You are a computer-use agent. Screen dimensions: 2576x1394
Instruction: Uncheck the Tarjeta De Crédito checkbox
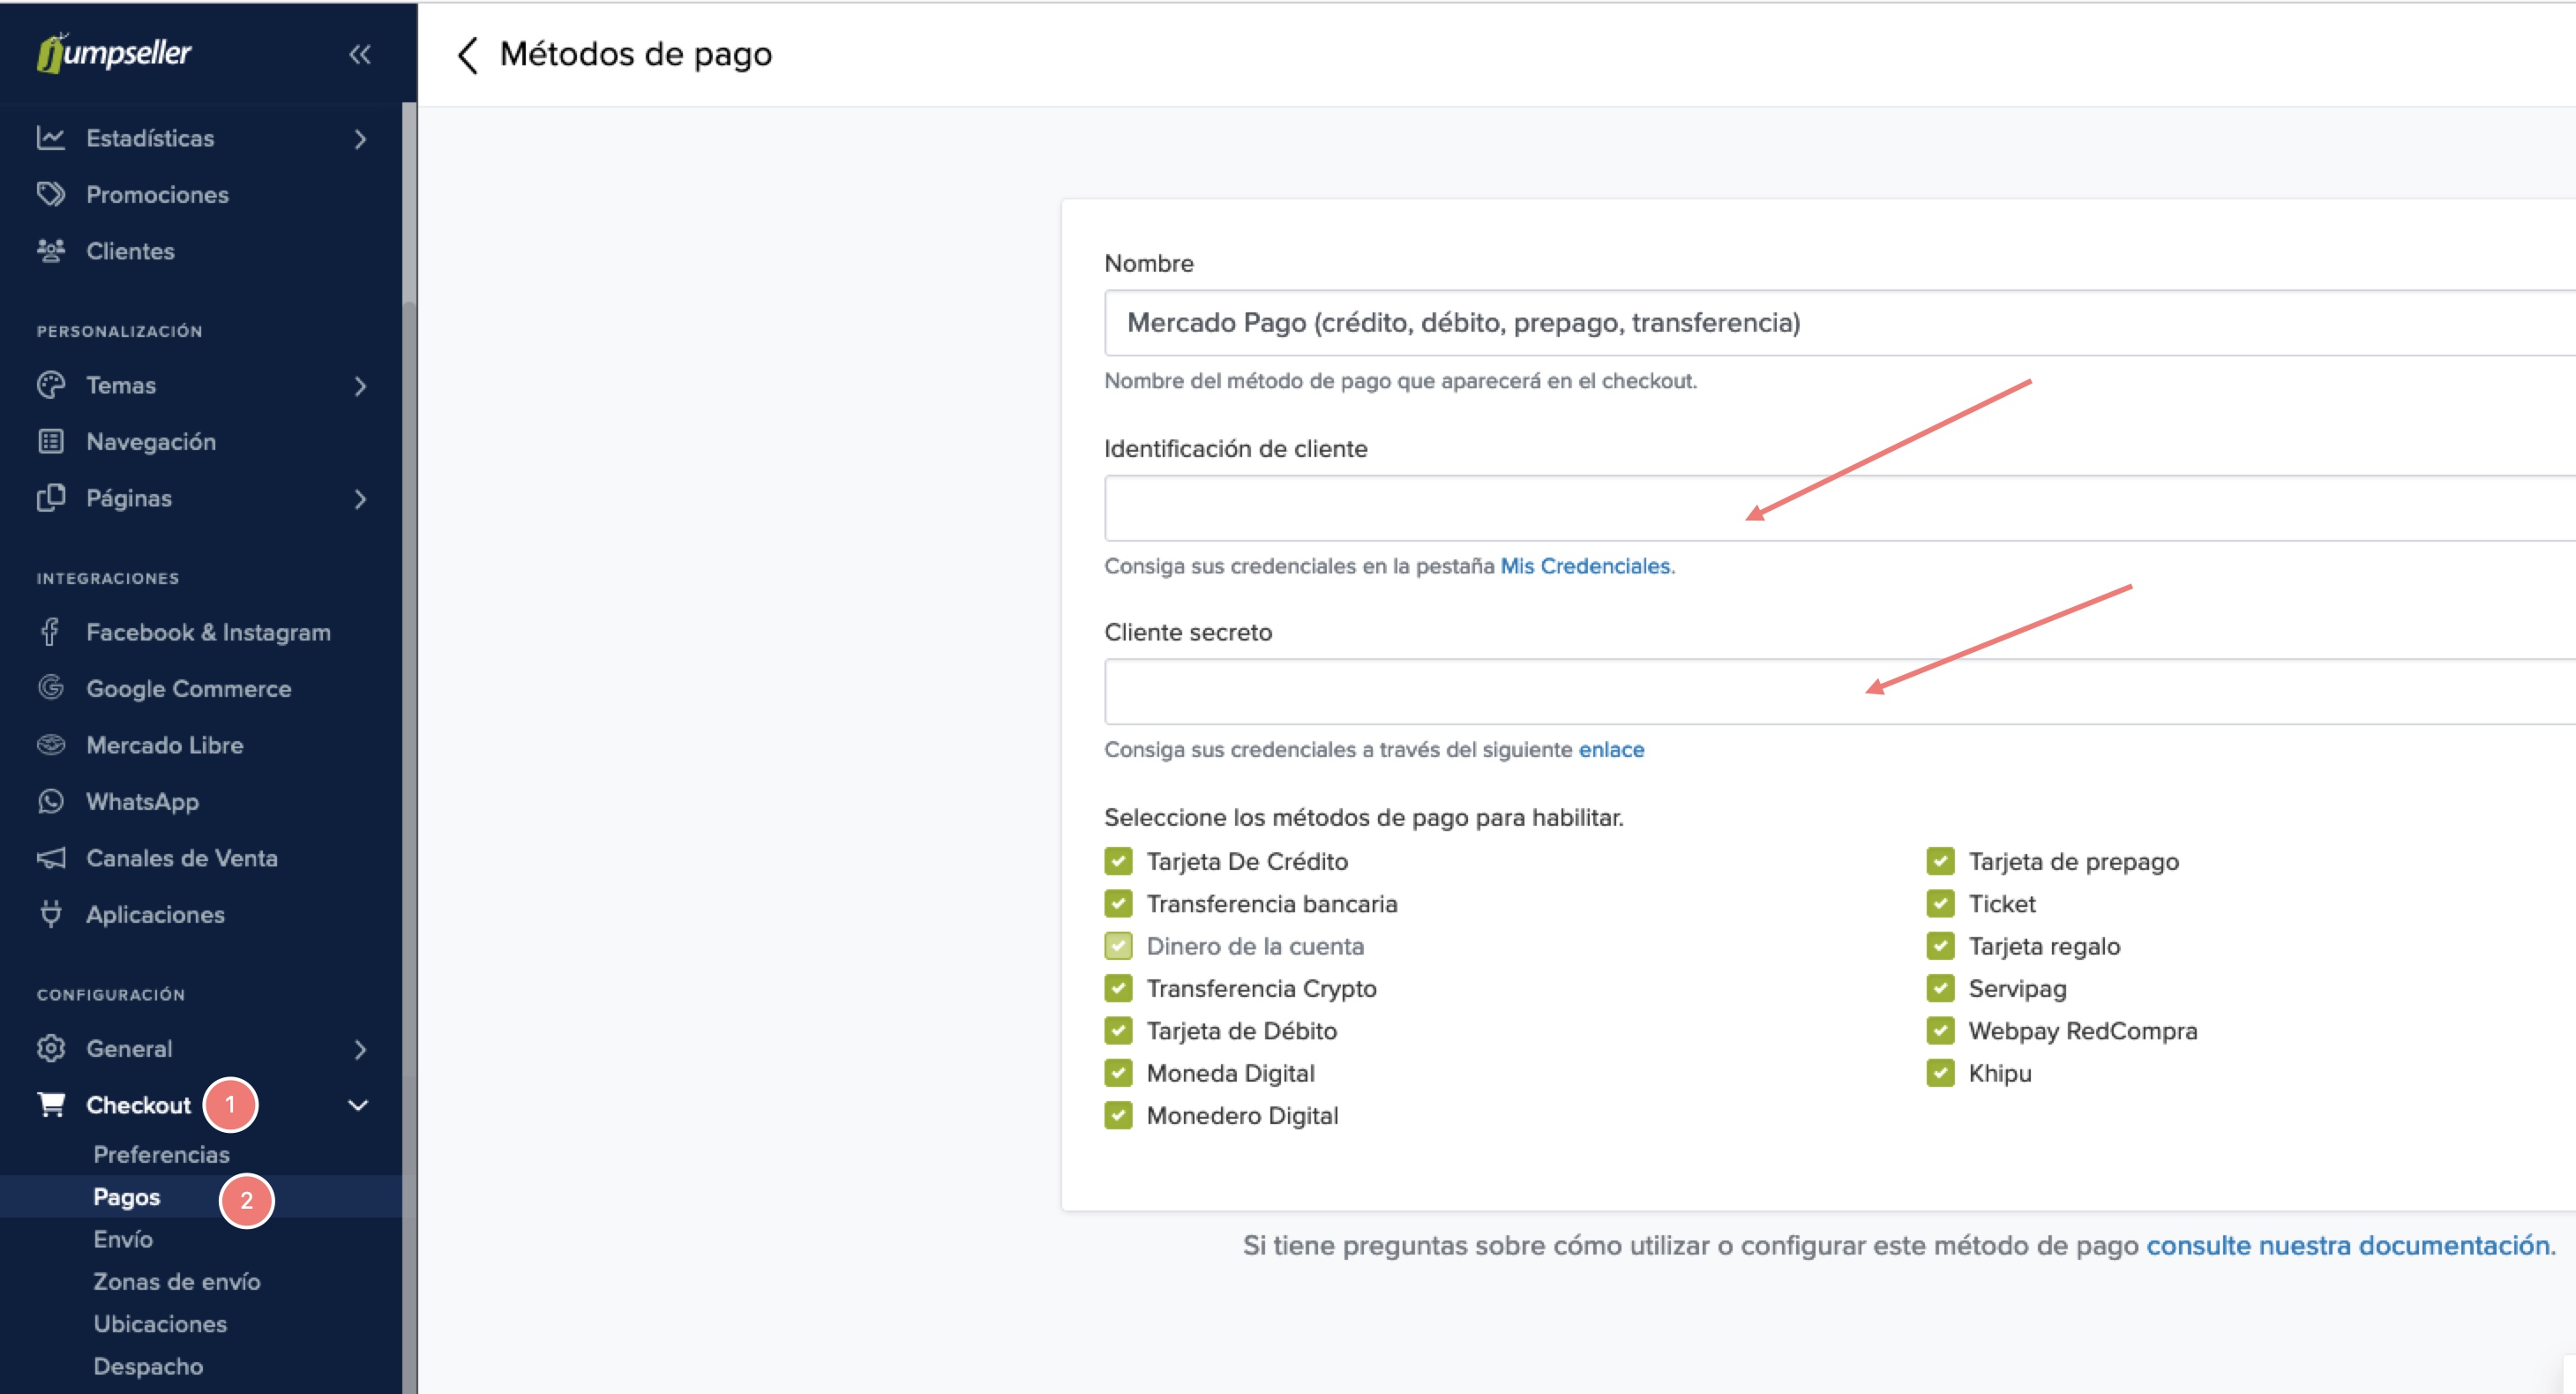click(1118, 861)
